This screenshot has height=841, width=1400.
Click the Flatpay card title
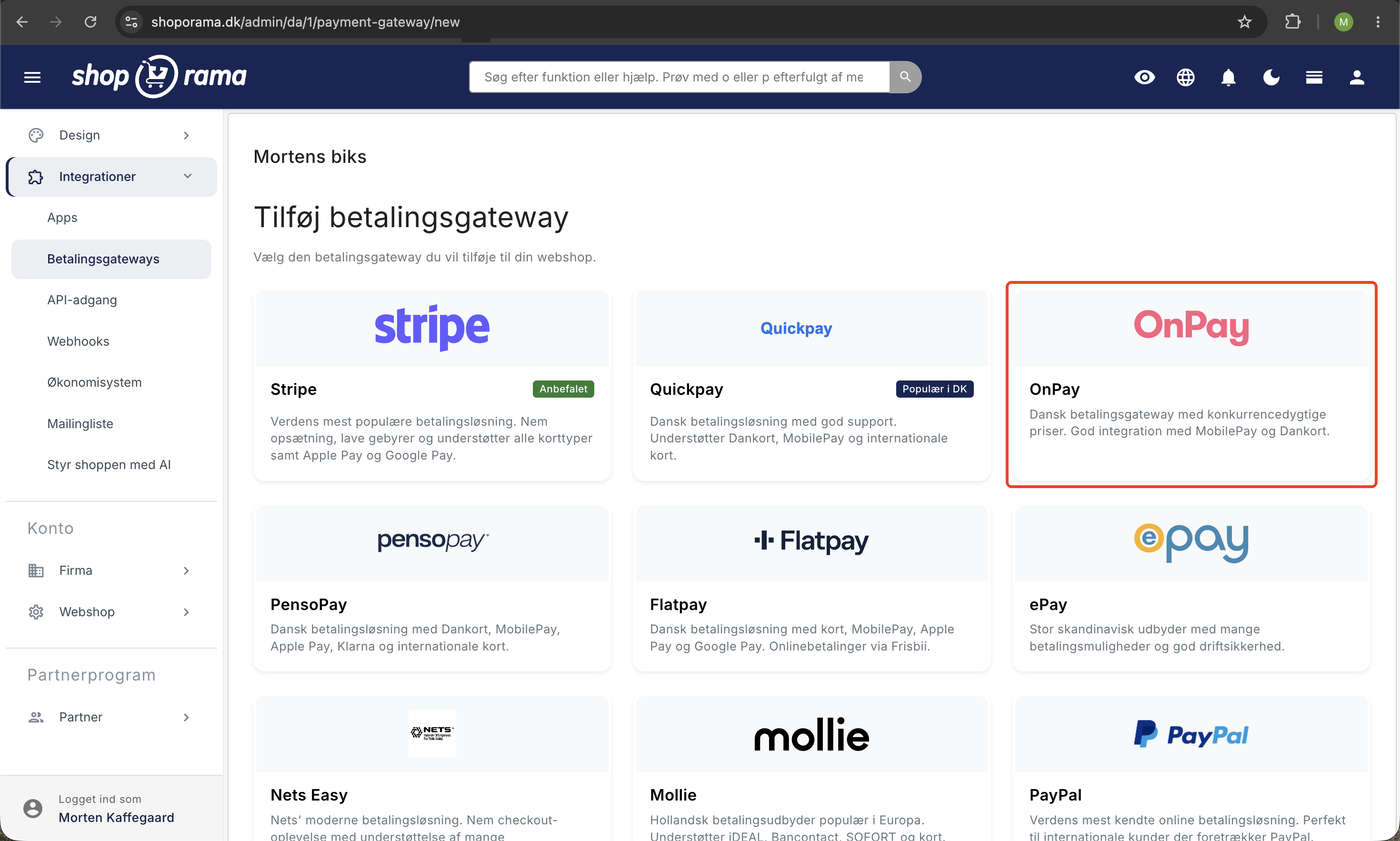(x=678, y=605)
